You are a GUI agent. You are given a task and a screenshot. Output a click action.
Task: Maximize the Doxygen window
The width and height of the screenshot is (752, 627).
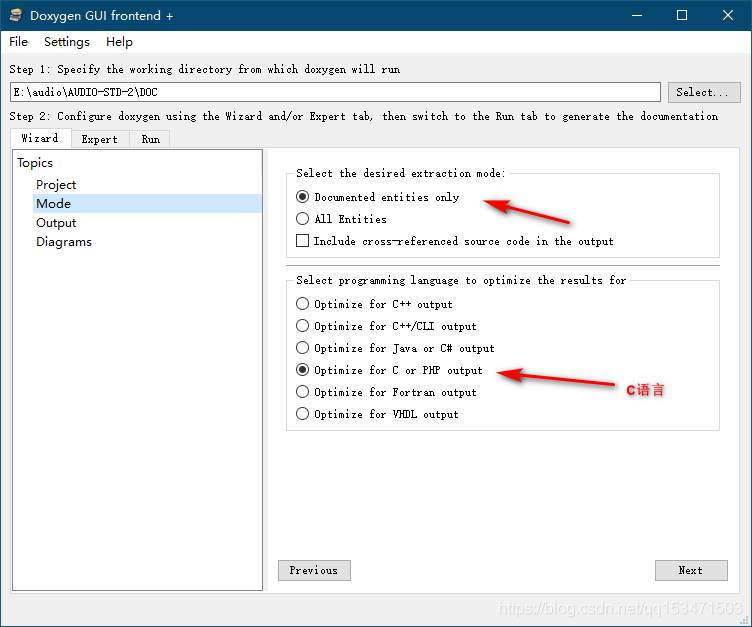682,15
